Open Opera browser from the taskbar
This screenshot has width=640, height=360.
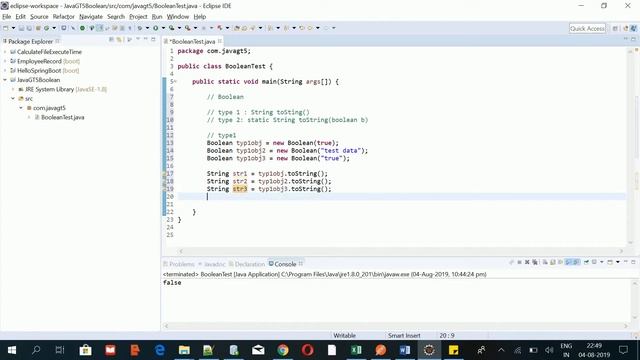pyautogui.click(x=307, y=350)
